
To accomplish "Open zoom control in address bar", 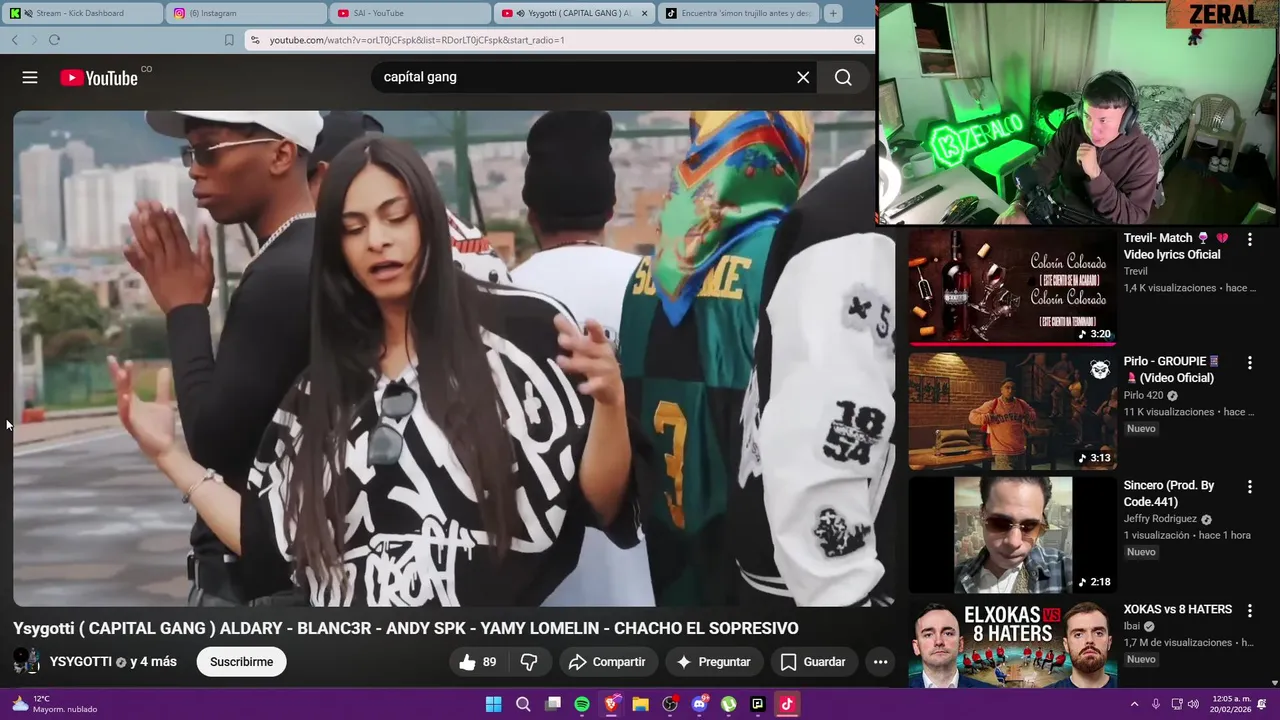I will (859, 40).
